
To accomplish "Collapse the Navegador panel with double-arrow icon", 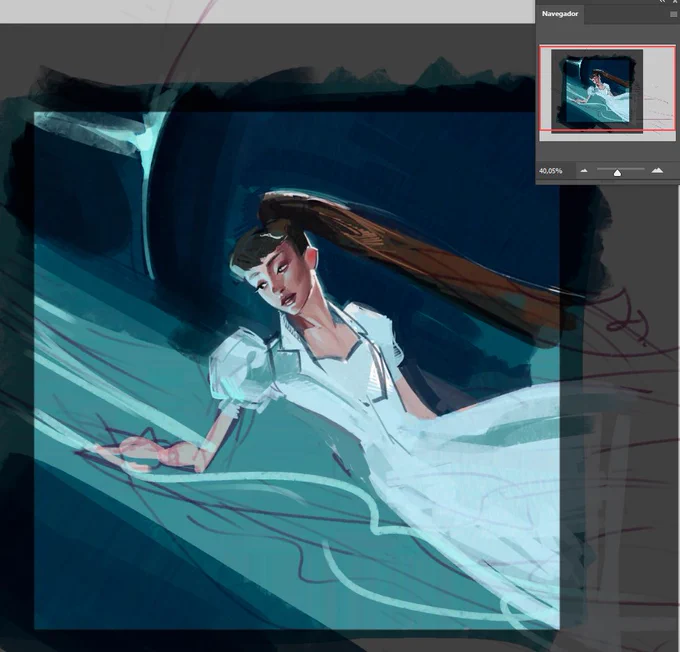I will [x=662, y=2].
